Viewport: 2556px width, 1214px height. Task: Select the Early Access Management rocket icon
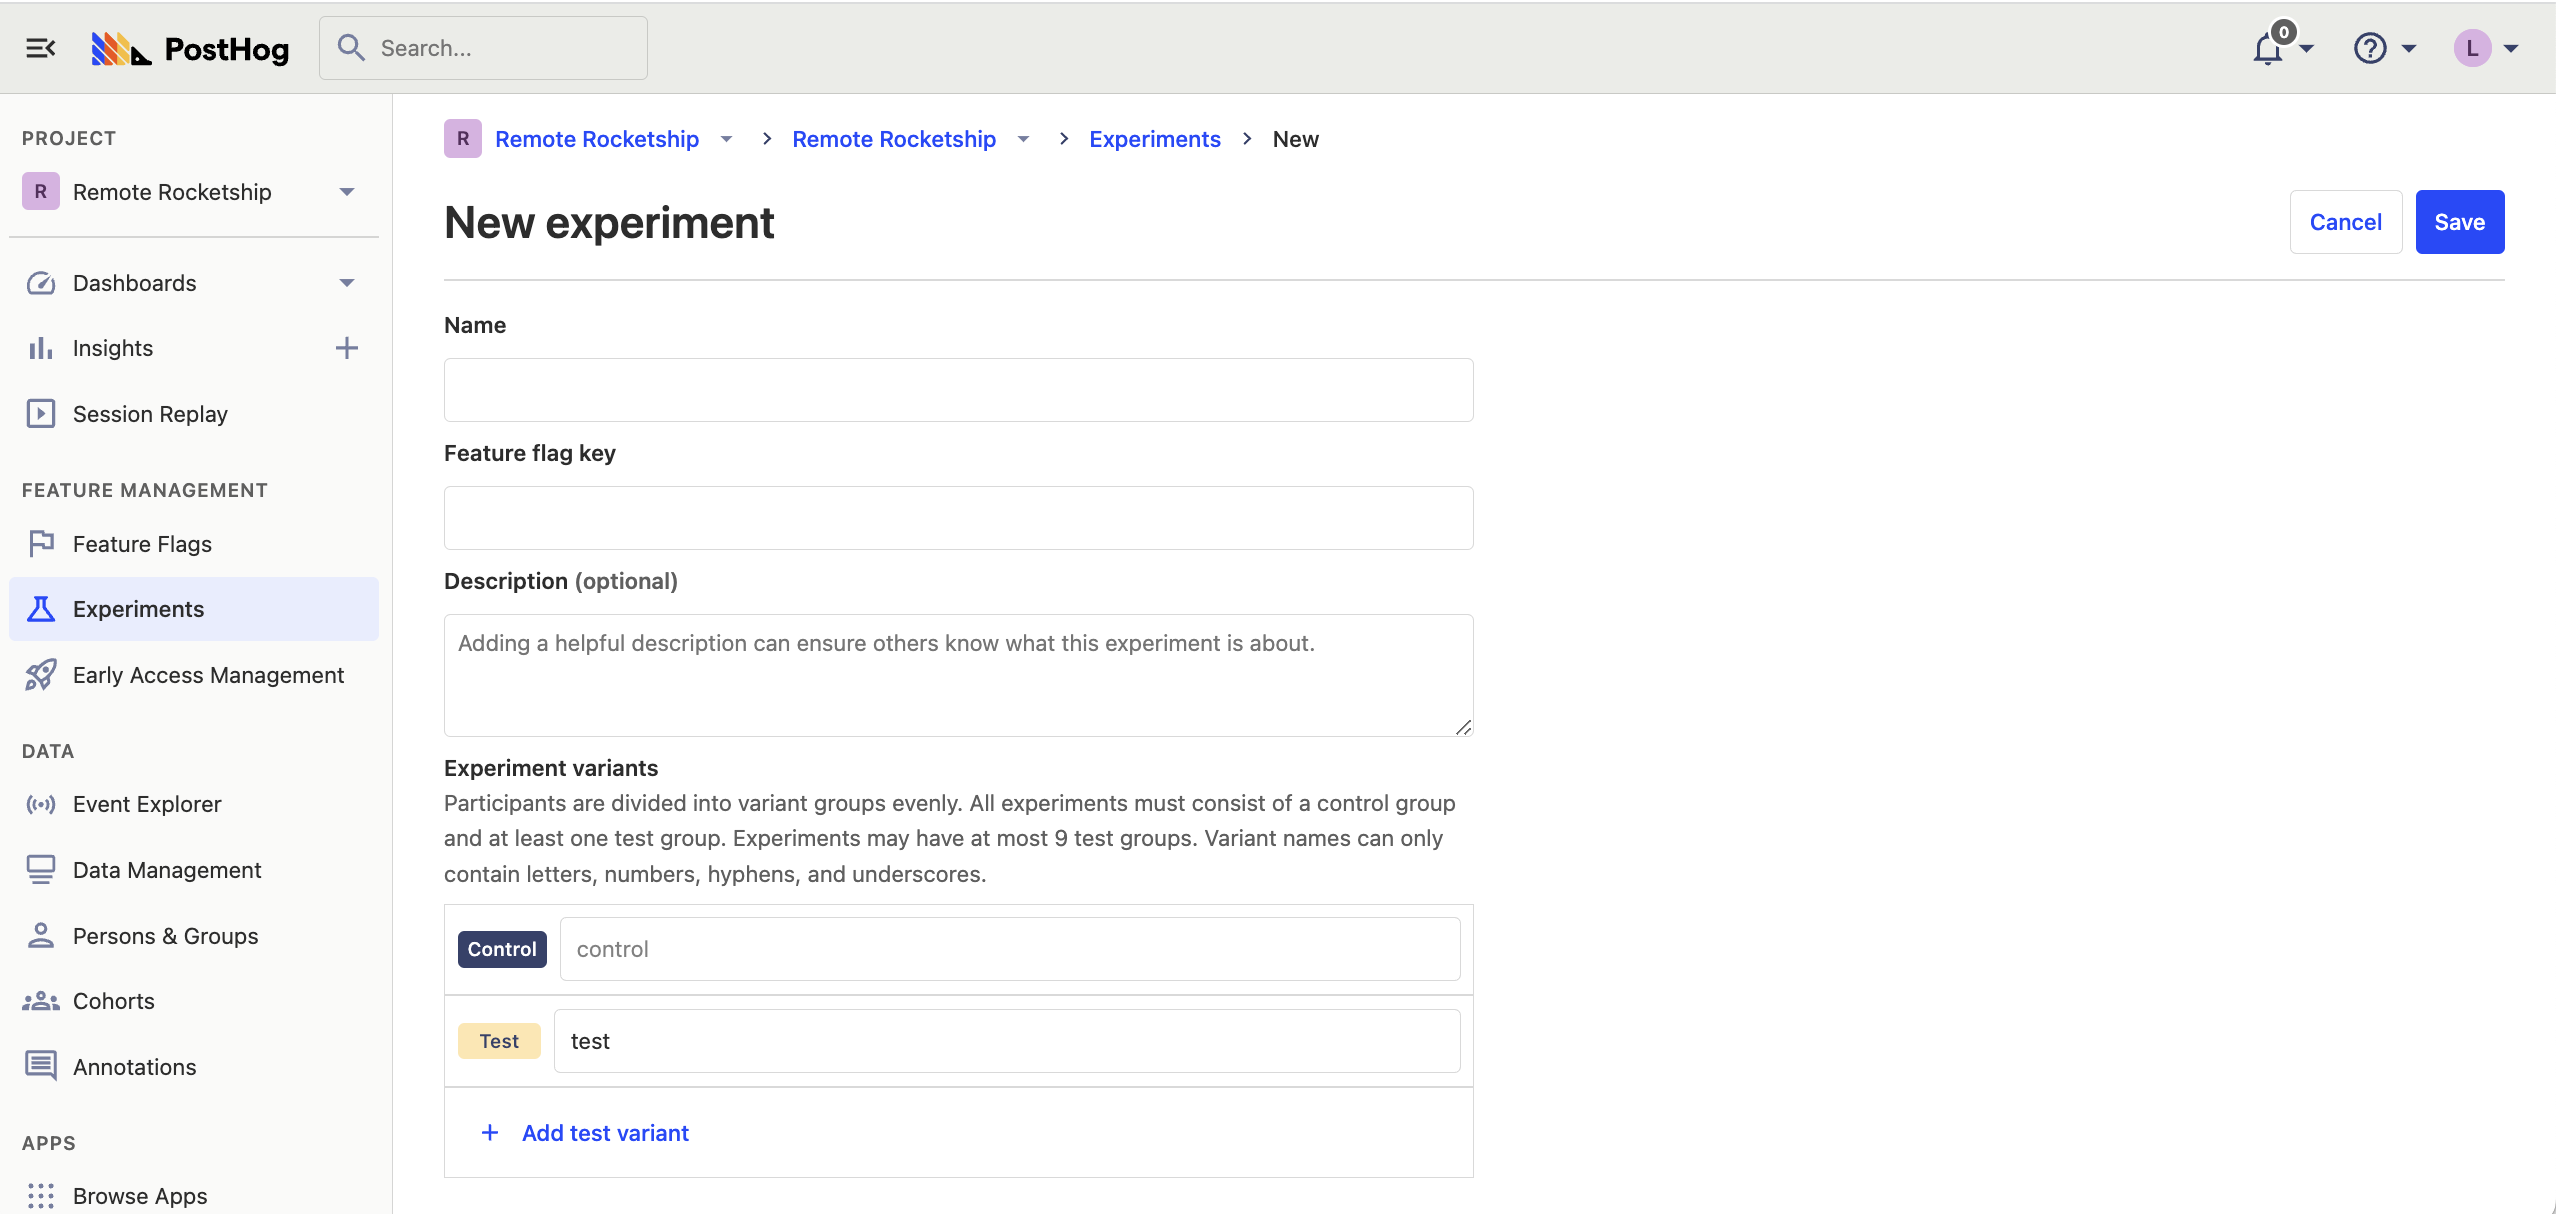[x=39, y=674]
